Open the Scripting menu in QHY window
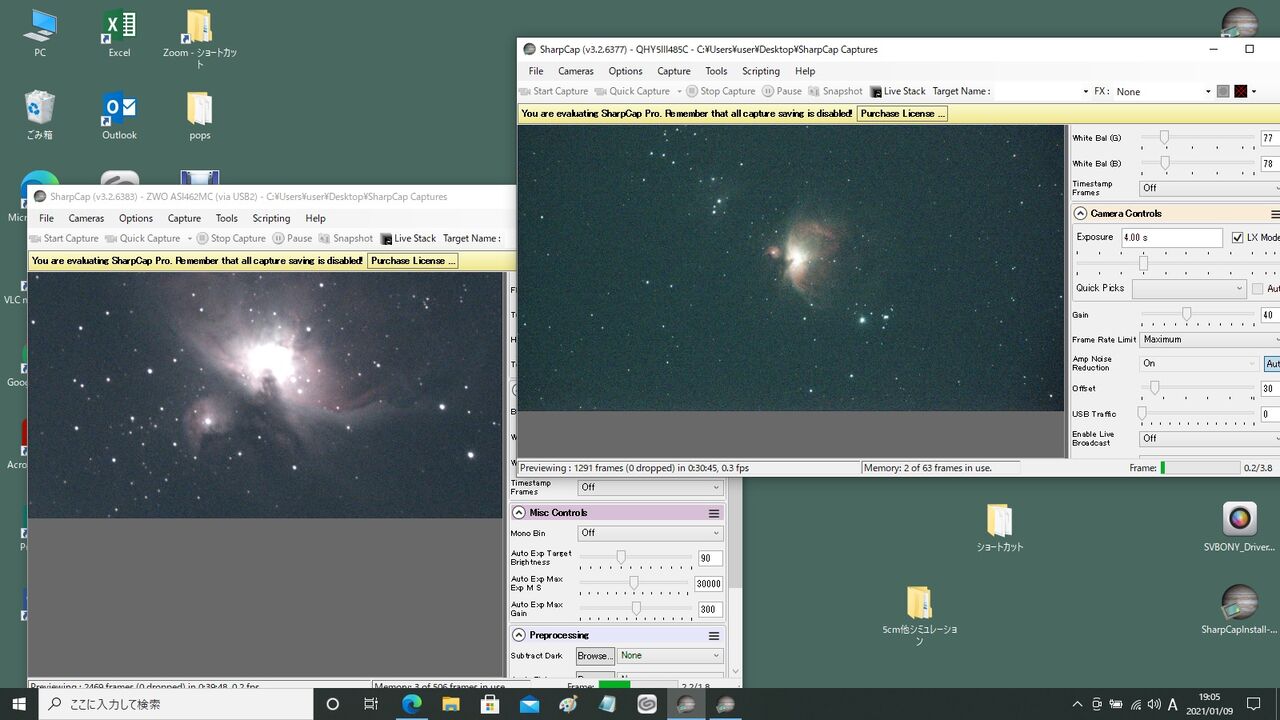The image size is (1280, 720). [760, 71]
